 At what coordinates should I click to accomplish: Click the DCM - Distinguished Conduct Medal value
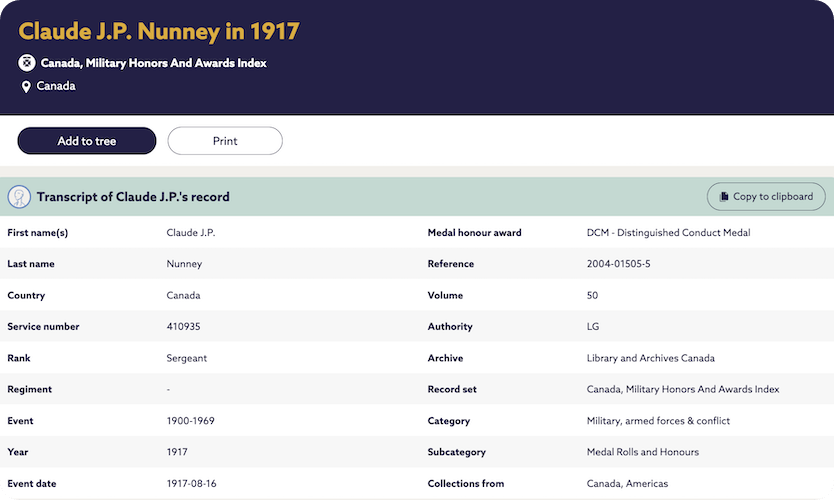[668, 233]
